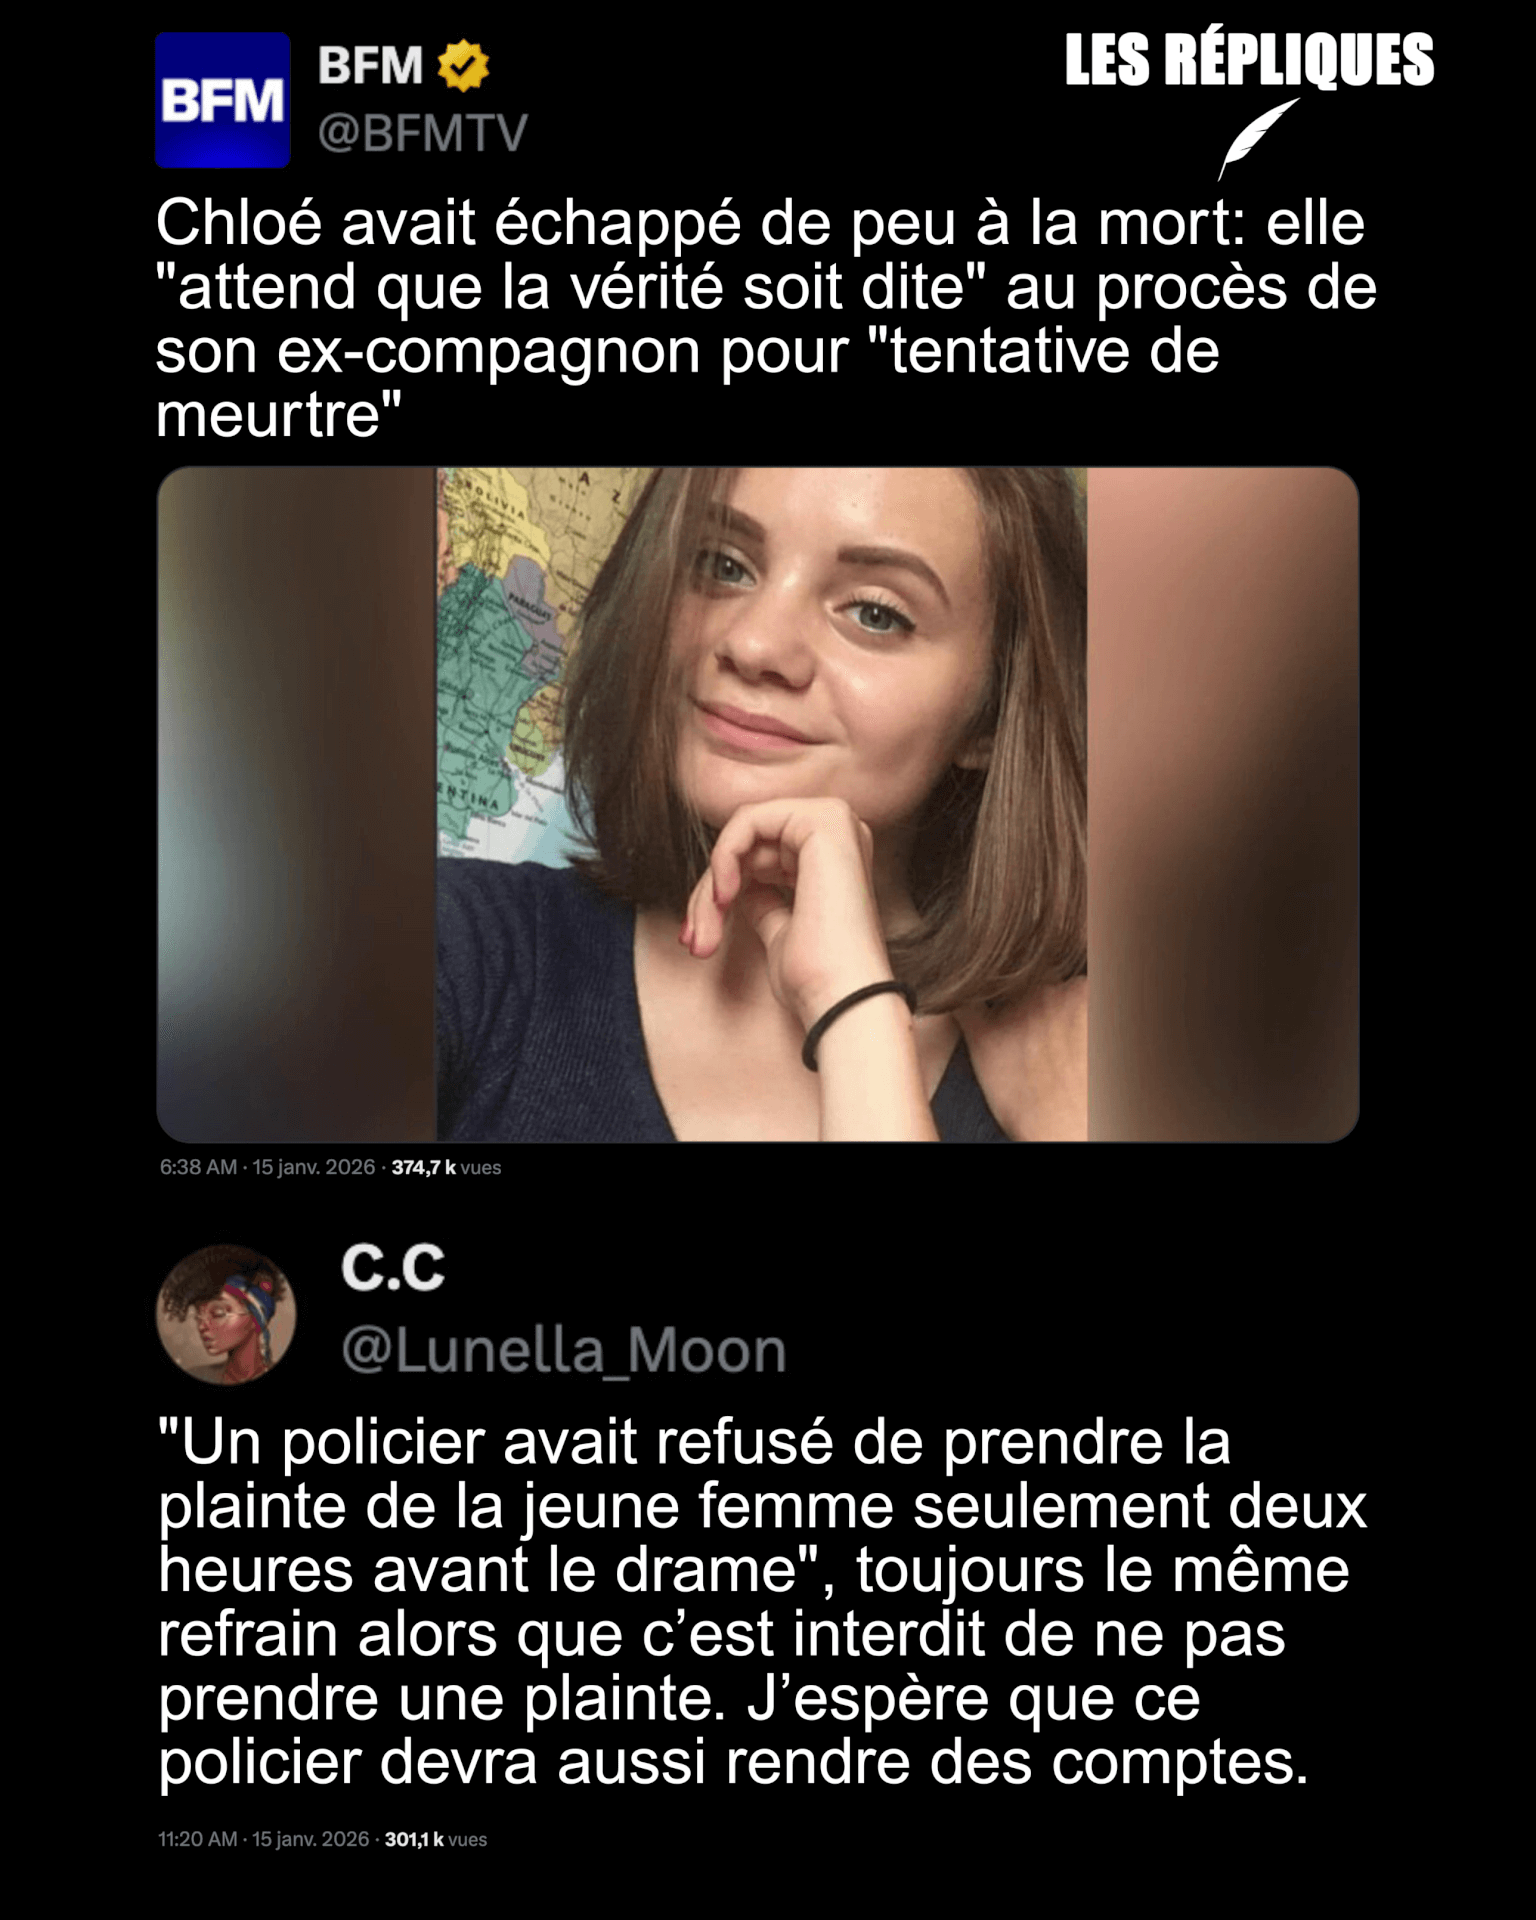Viewport: 1536px width, 1920px height.
Task: Click the BFM display name
Action: pos(371,66)
